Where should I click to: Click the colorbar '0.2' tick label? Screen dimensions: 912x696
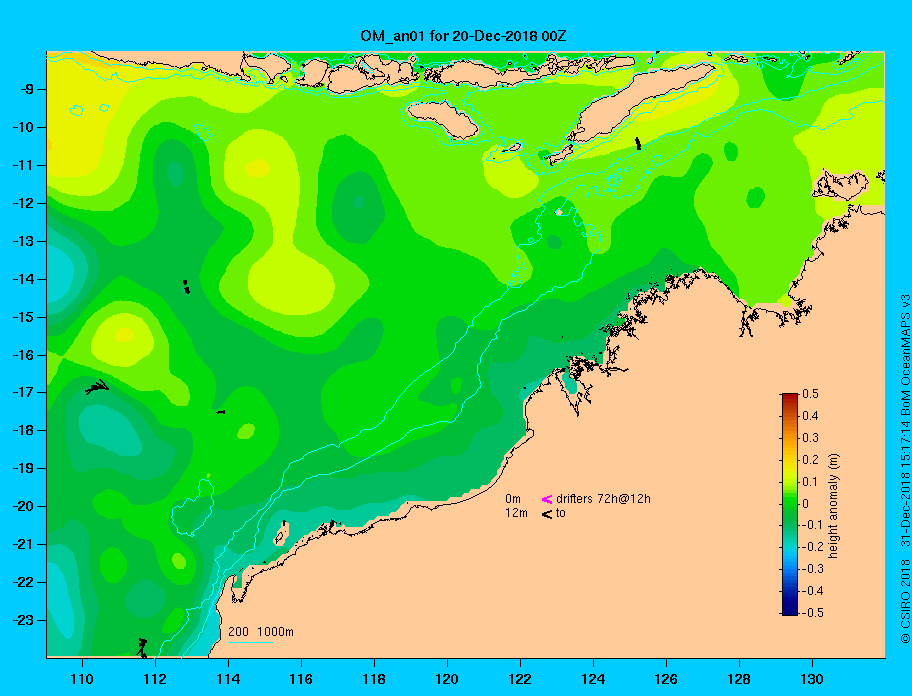[810, 460]
